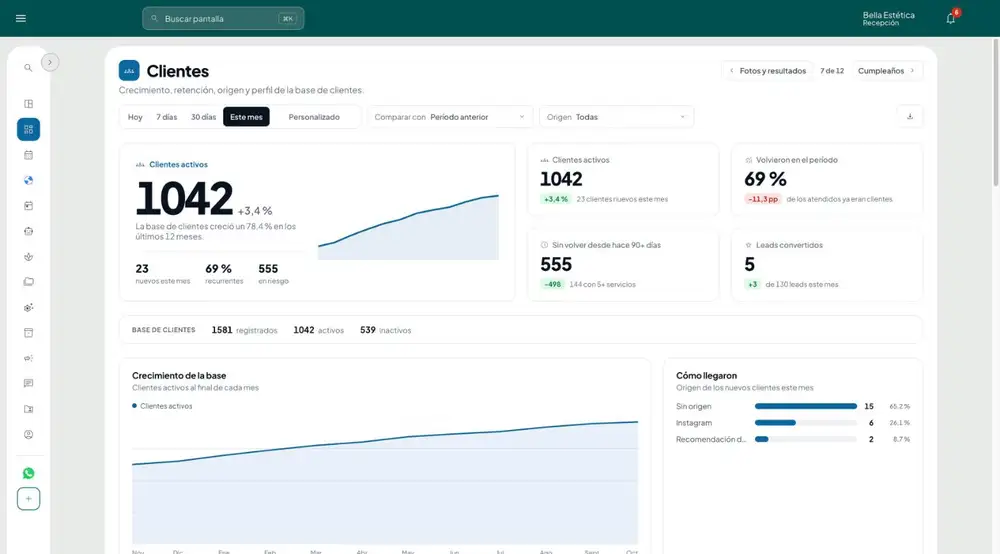The height and width of the screenshot is (554, 1000).
Task: Open the Volvieron en el período card
Action: click(x=827, y=179)
